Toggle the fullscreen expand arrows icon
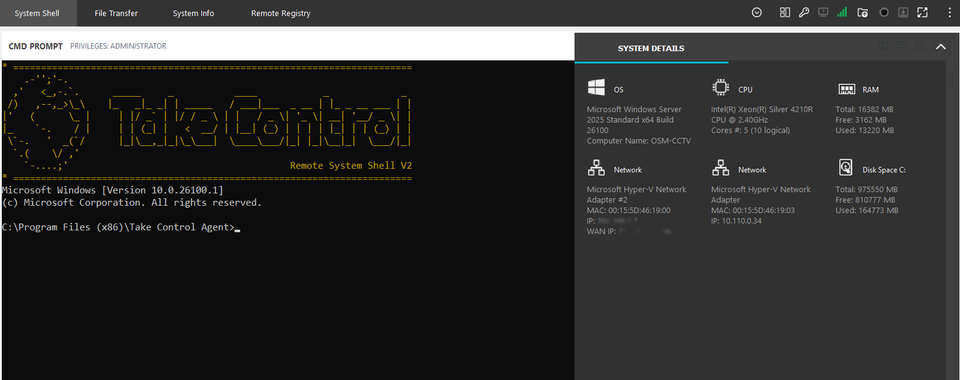 (x=922, y=12)
